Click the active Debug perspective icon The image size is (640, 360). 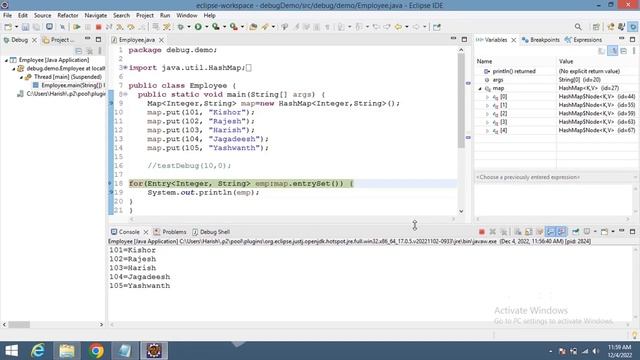633,27
